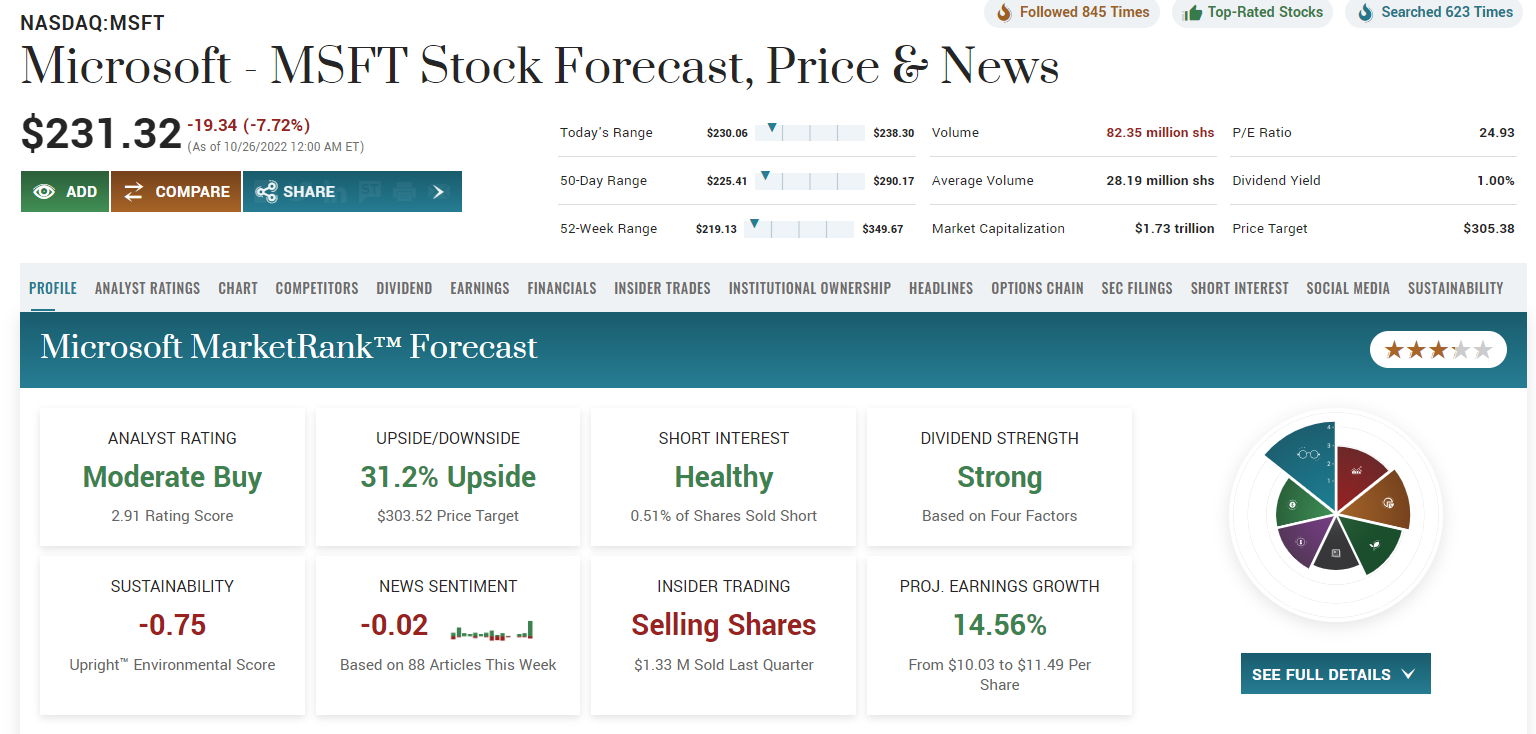The image size is (1536, 734).
Task: Click the -19.34 (-7.72%) price change
Action: (x=249, y=125)
